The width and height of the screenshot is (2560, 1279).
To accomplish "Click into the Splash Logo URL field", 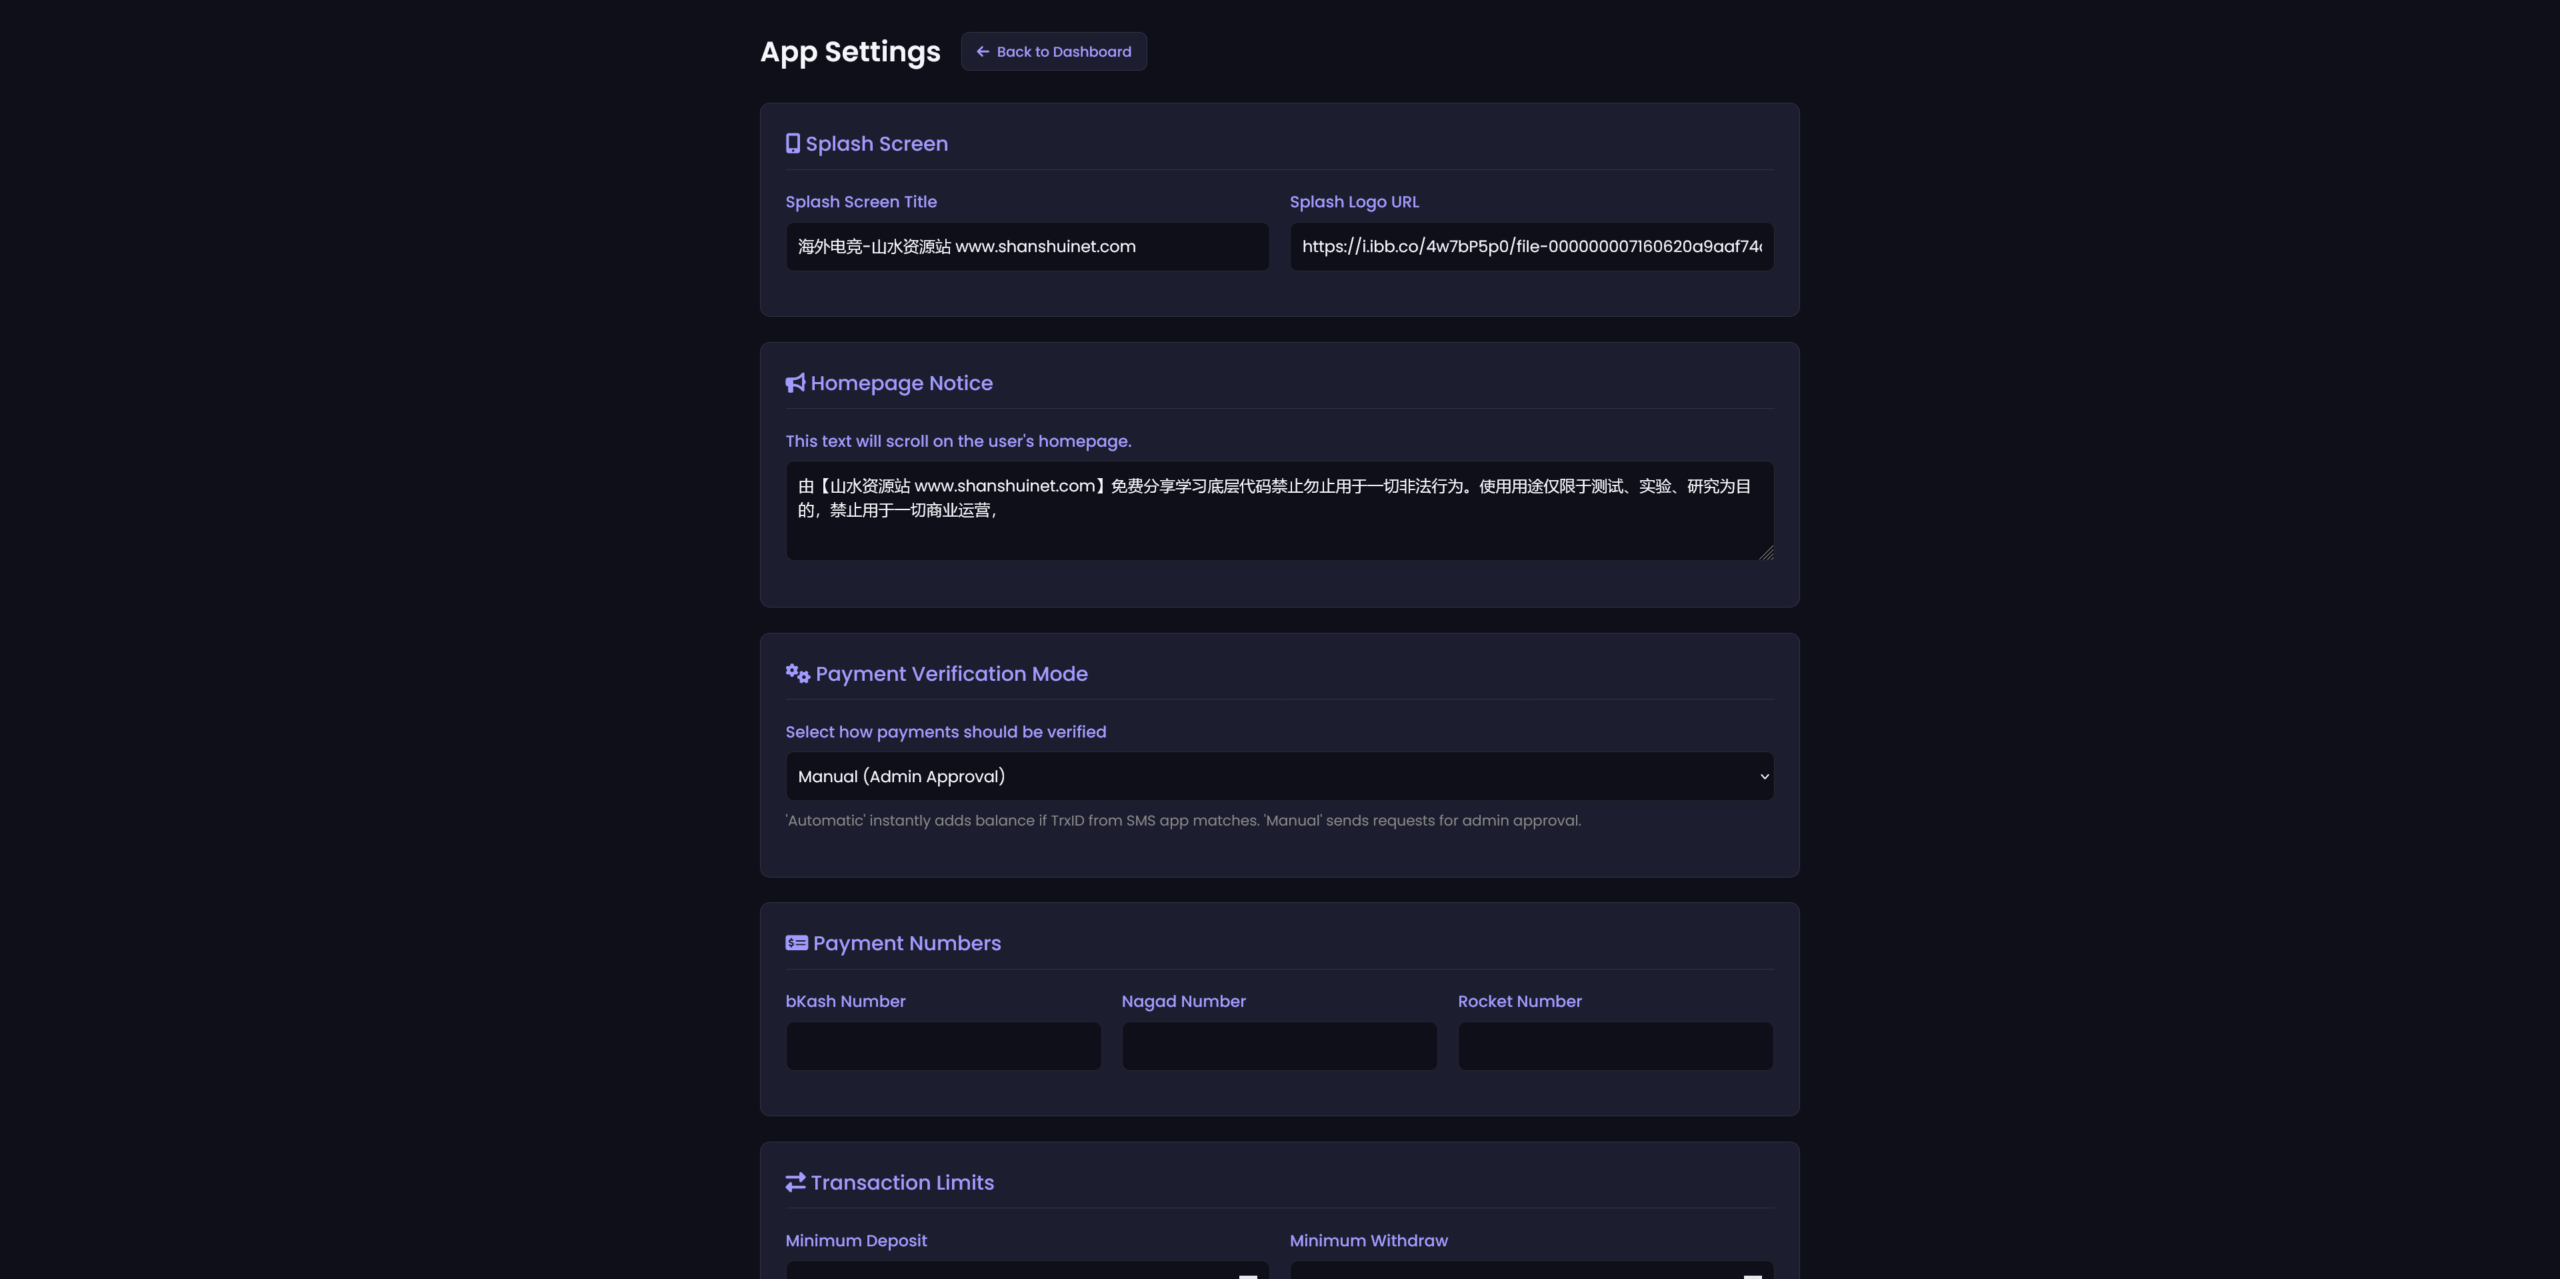I will tap(1531, 247).
